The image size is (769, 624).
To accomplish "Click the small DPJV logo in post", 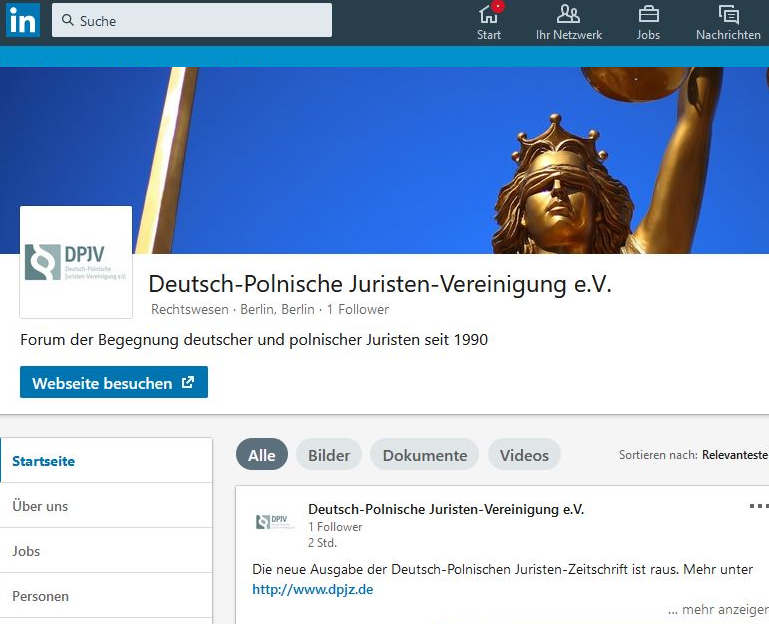I will 273,521.
